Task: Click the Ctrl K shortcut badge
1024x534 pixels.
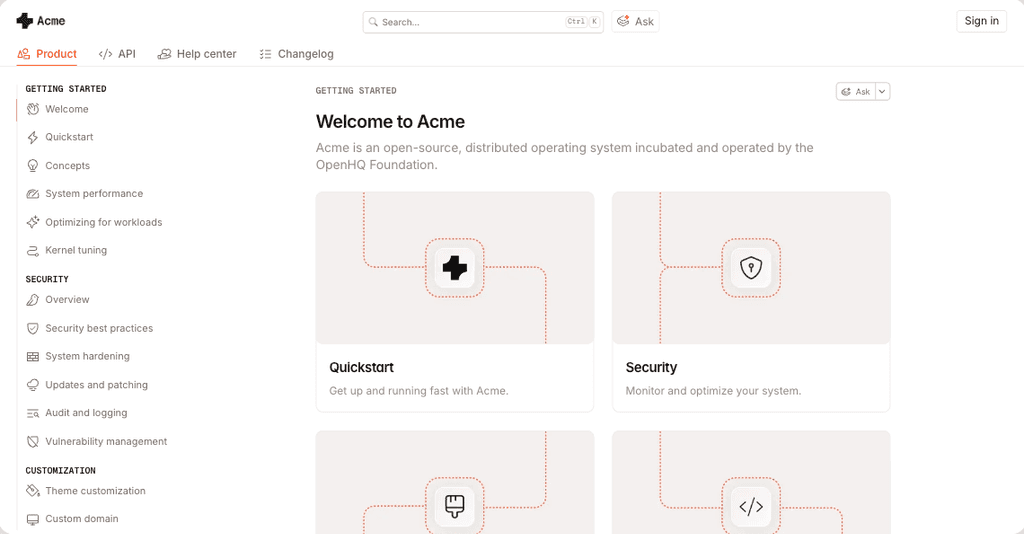Action: [583, 22]
